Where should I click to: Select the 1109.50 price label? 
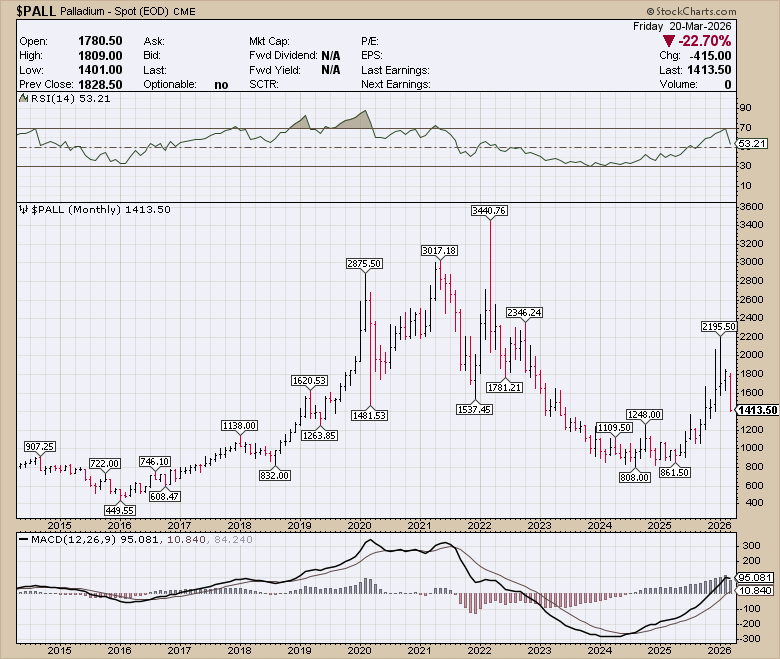click(614, 428)
